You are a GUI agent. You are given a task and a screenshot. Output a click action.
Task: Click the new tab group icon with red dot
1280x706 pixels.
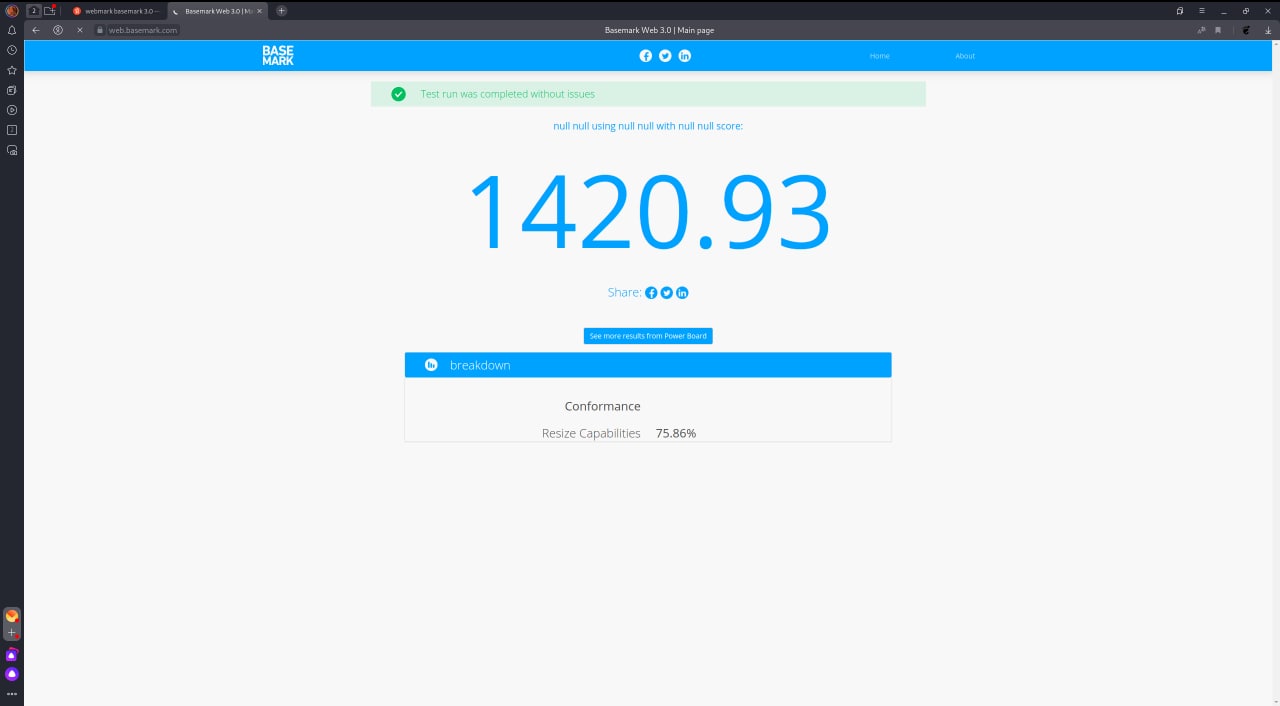pos(50,10)
